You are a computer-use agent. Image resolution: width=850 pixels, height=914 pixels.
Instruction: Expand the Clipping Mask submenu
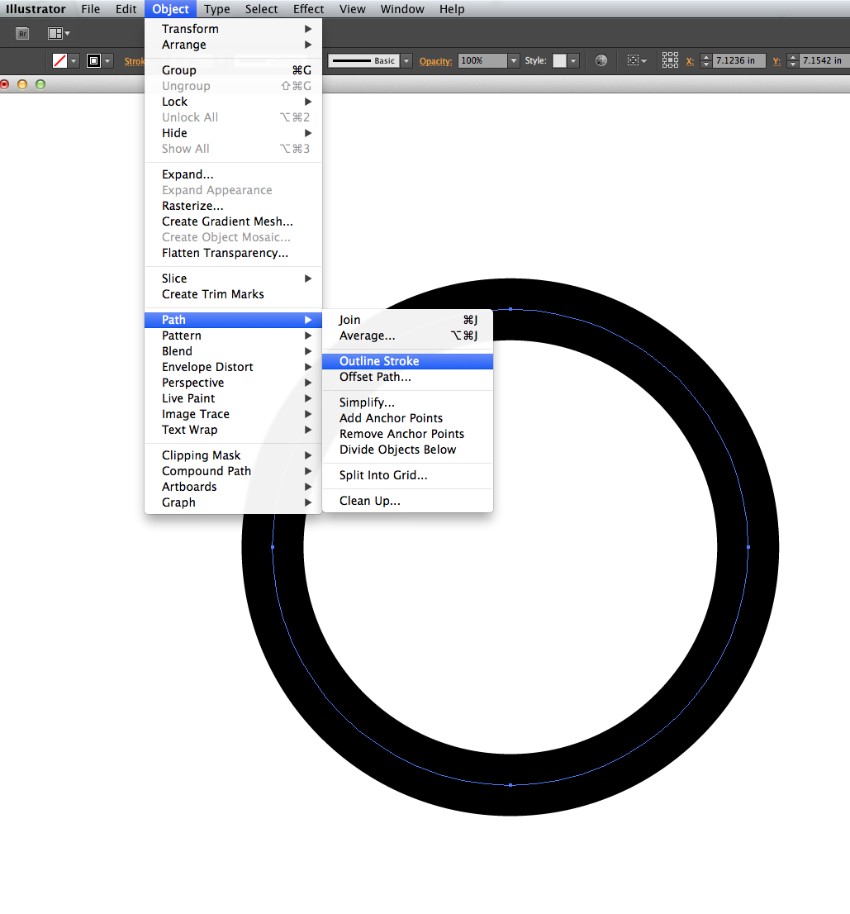click(233, 455)
